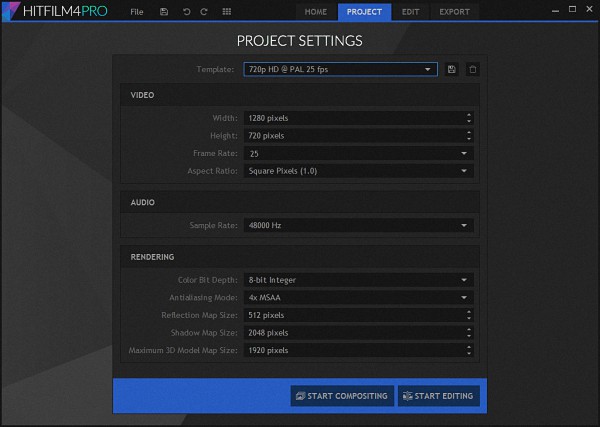Open the Template dropdown
This screenshot has height=427, width=600.
341,69
